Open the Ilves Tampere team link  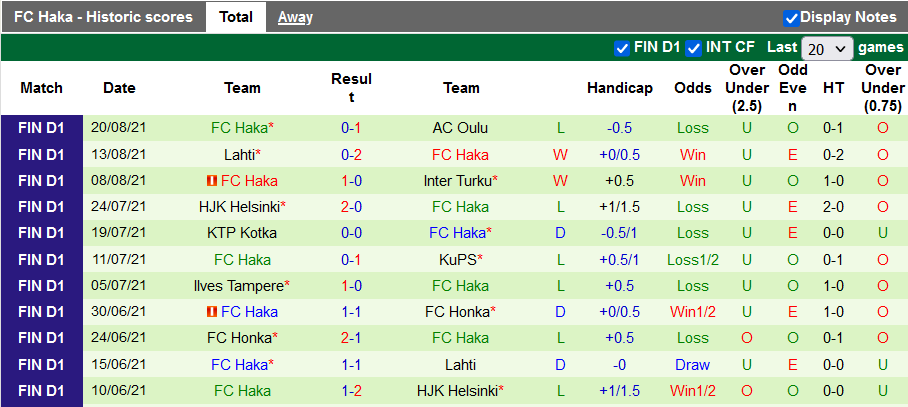click(239, 286)
